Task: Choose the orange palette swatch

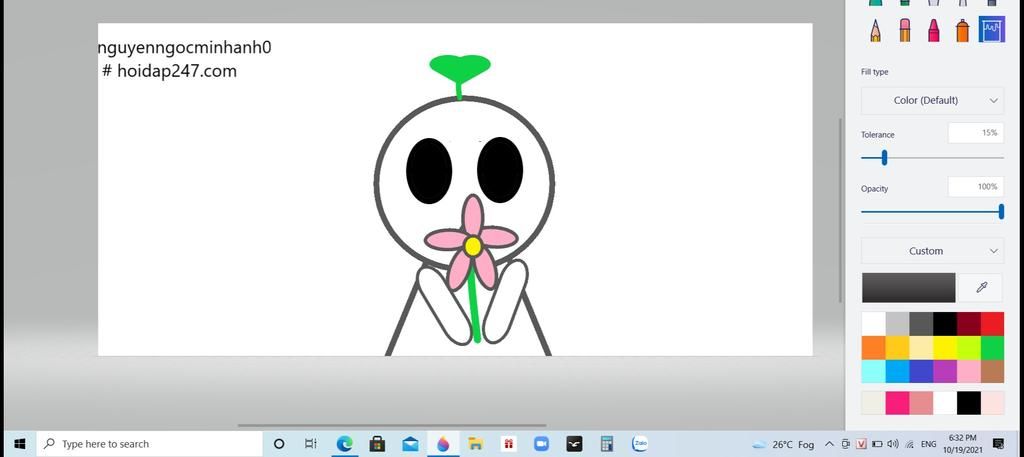Action: [873, 347]
